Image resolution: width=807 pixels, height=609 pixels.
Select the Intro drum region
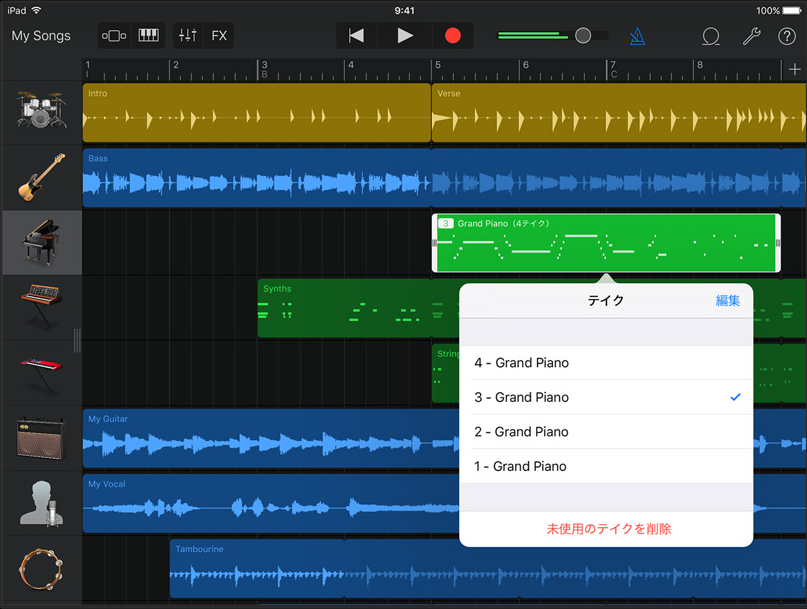256,112
